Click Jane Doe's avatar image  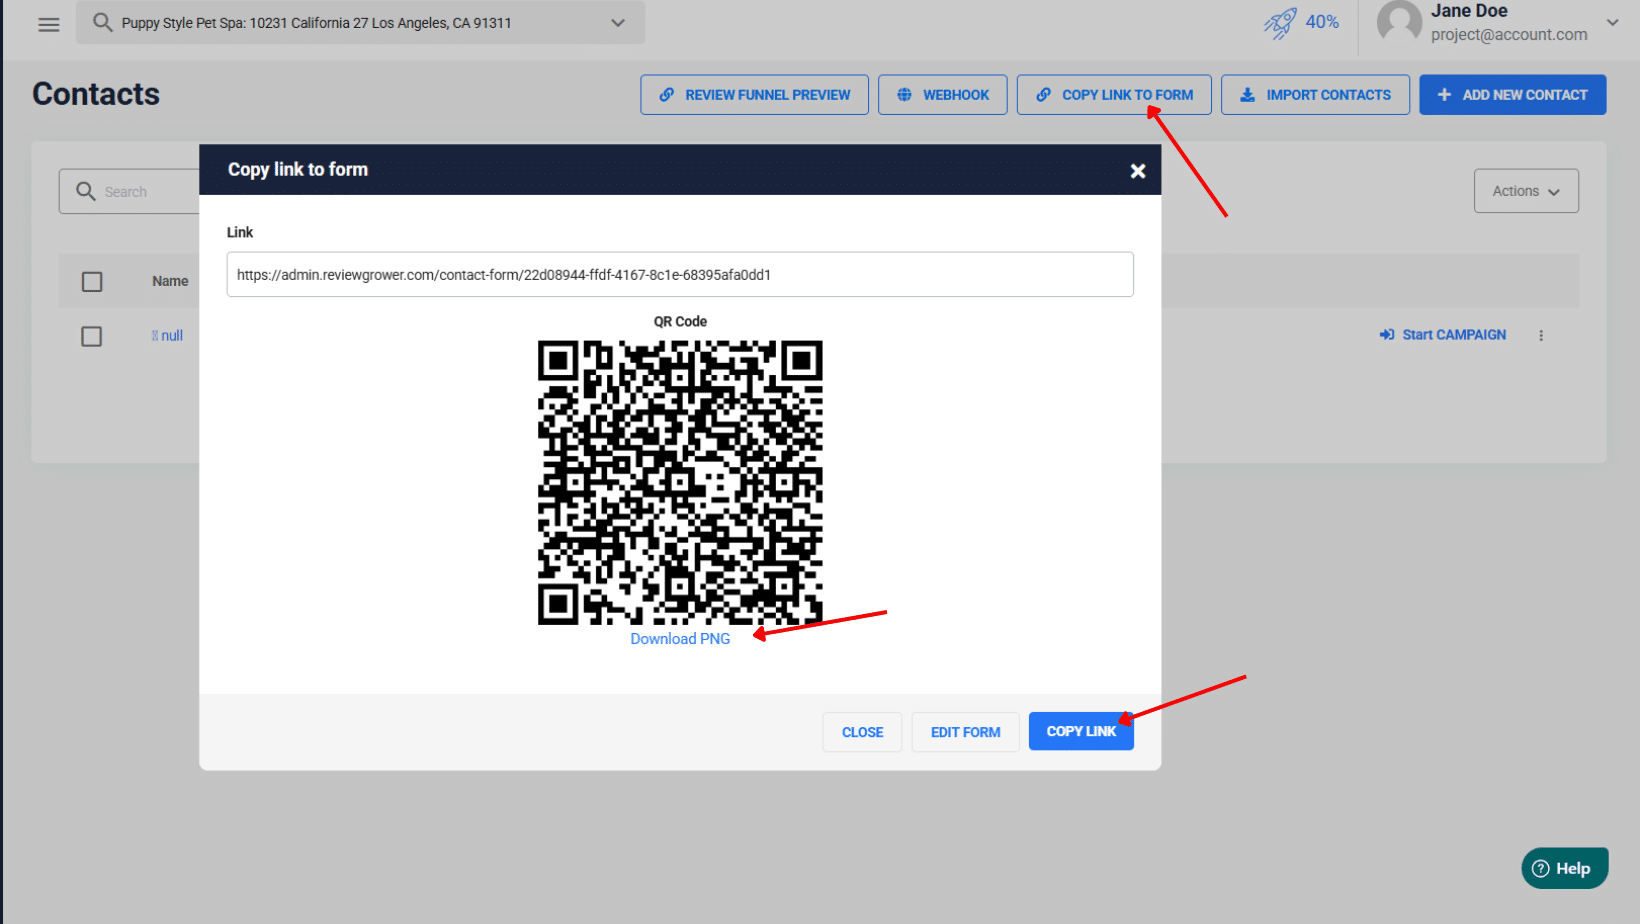1399,22
